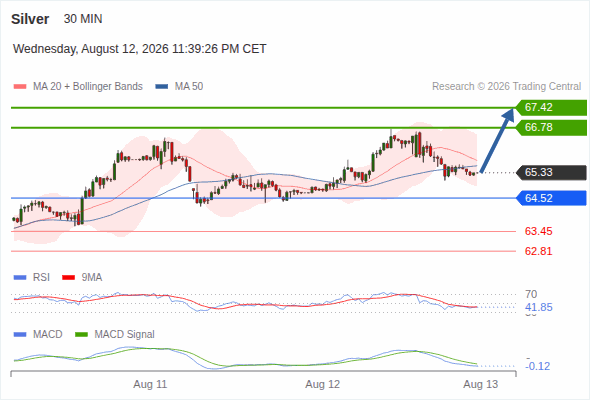Viewport: 590px width, 400px height.
Task: Select the 66.78 green resistance label
Action: pyautogui.click(x=551, y=128)
